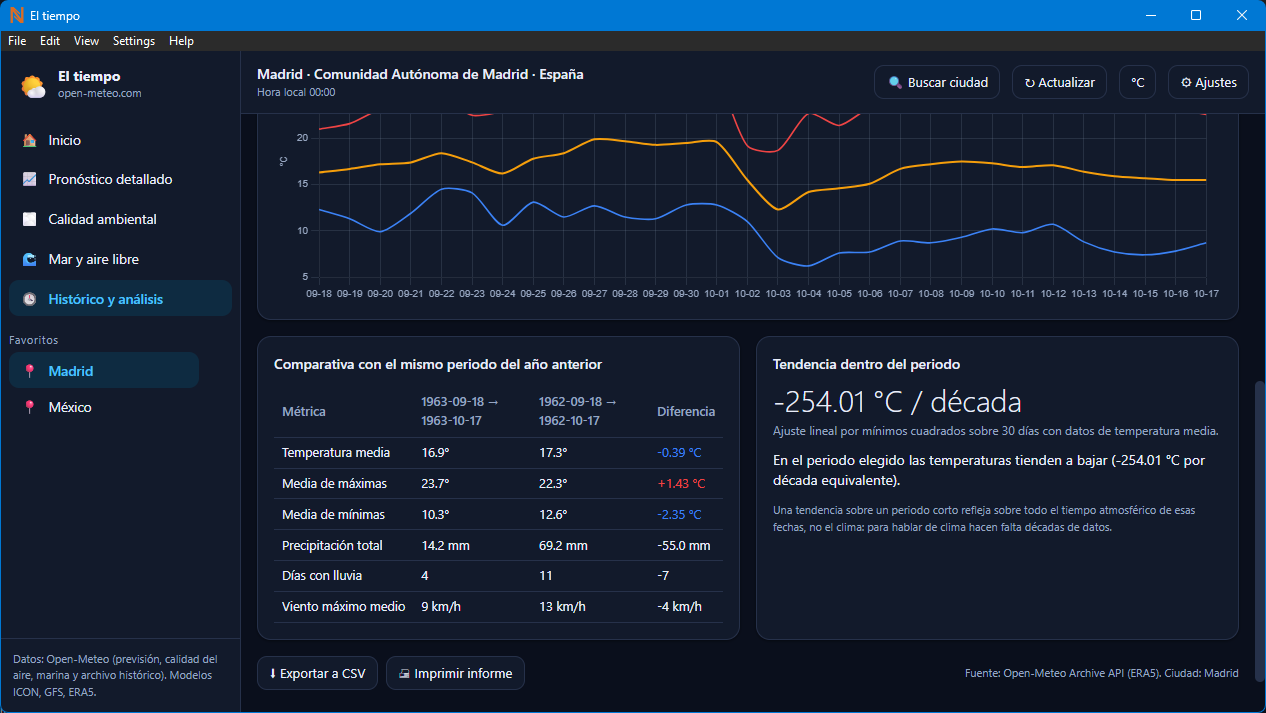Click the magnifier icon in Buscar ciudad

point(895,83)
